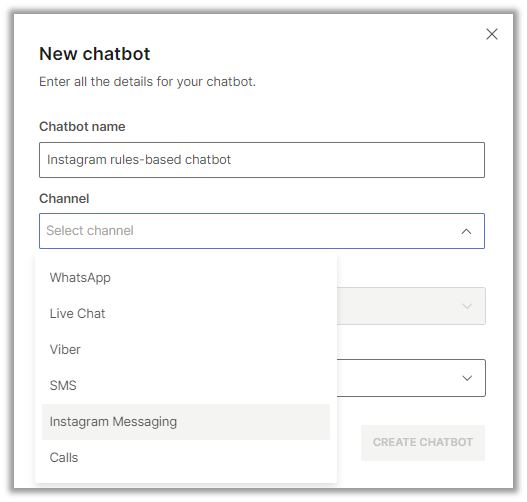
Task: Click the New chatbot heading
Action: (94, 54)
